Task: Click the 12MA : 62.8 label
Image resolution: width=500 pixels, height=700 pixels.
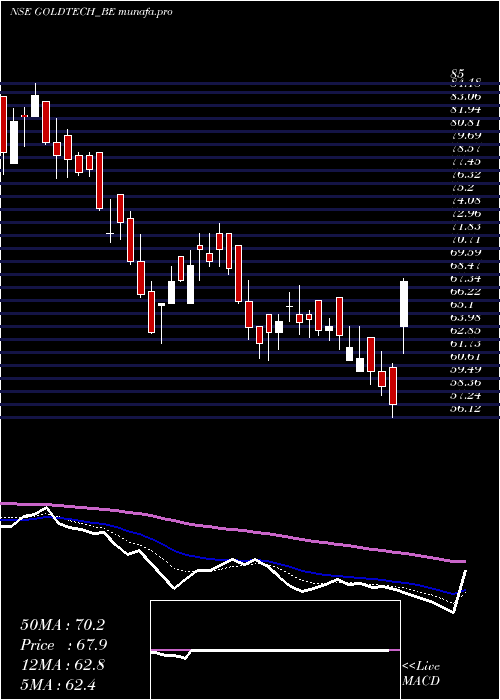Action: coord(62,665)
